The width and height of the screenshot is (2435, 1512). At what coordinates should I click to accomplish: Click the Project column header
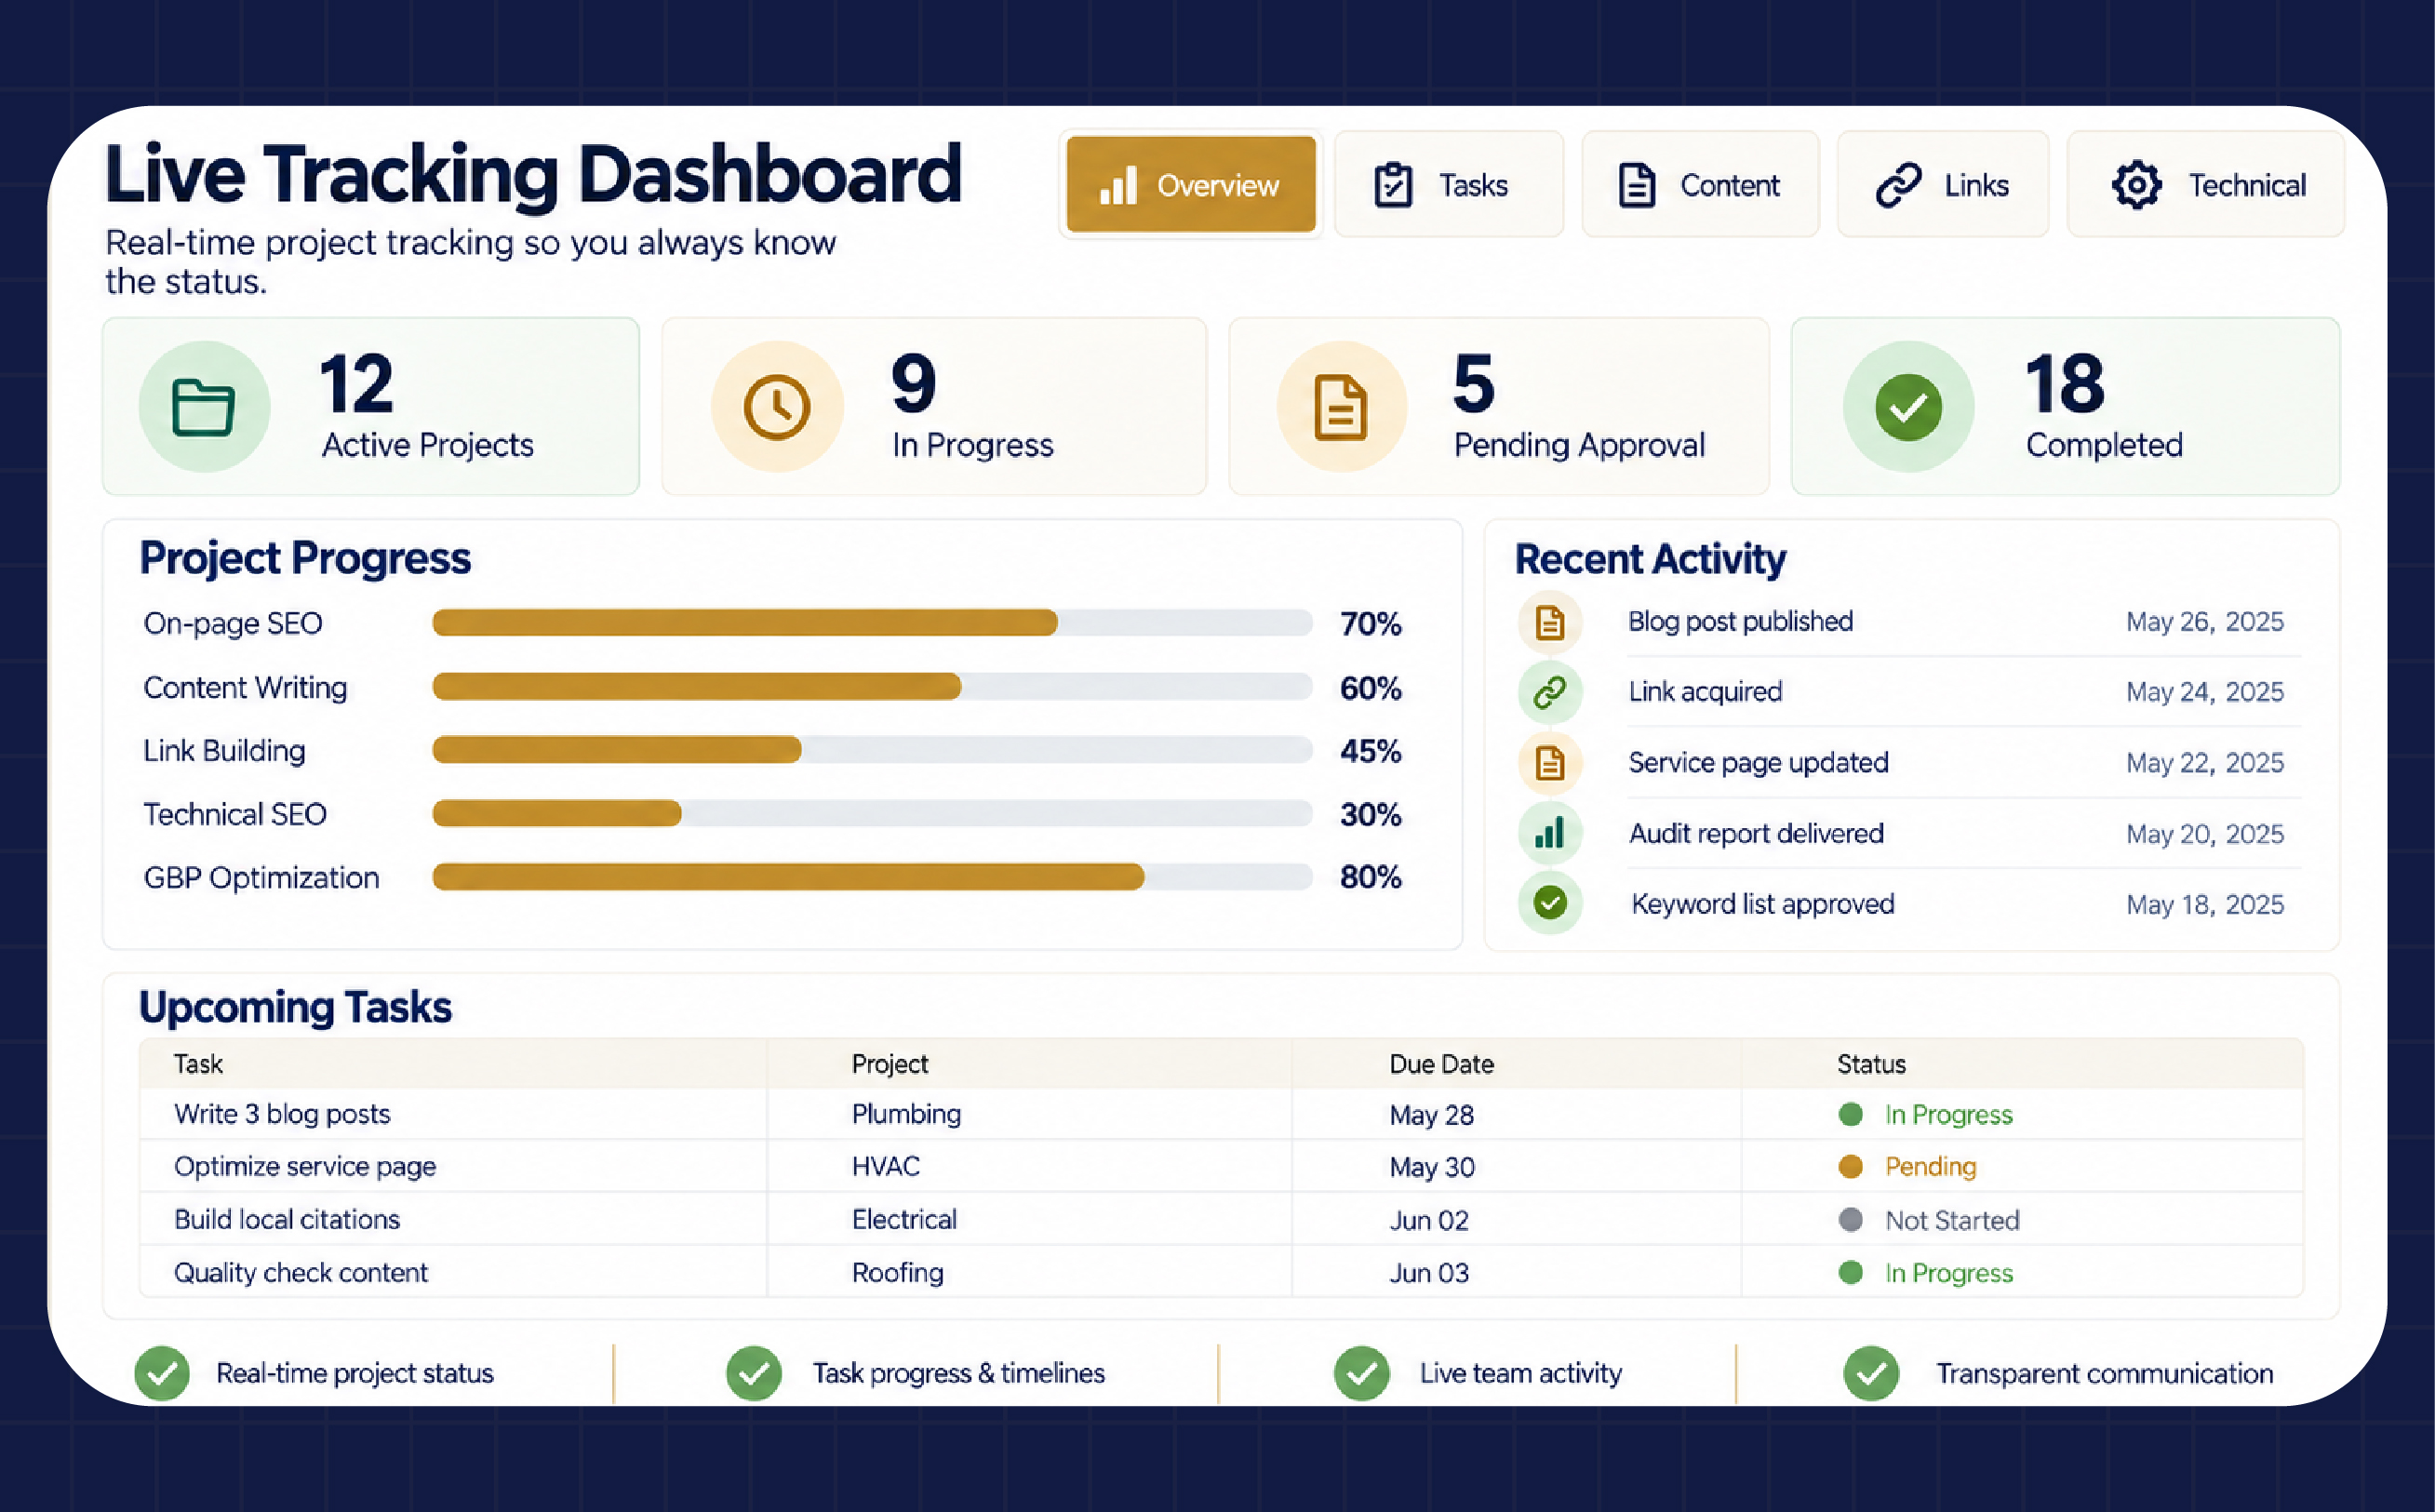890,1064
